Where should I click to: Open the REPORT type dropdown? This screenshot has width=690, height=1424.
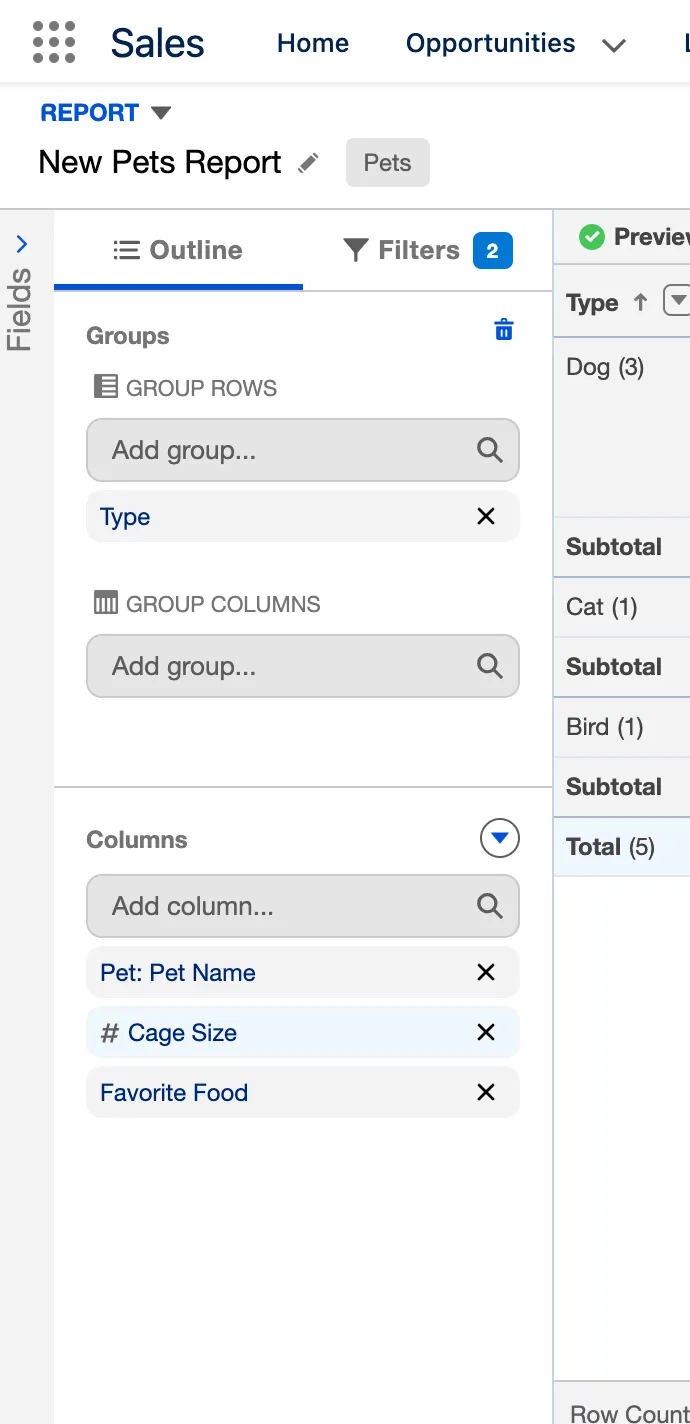click(x=161, y=113)
